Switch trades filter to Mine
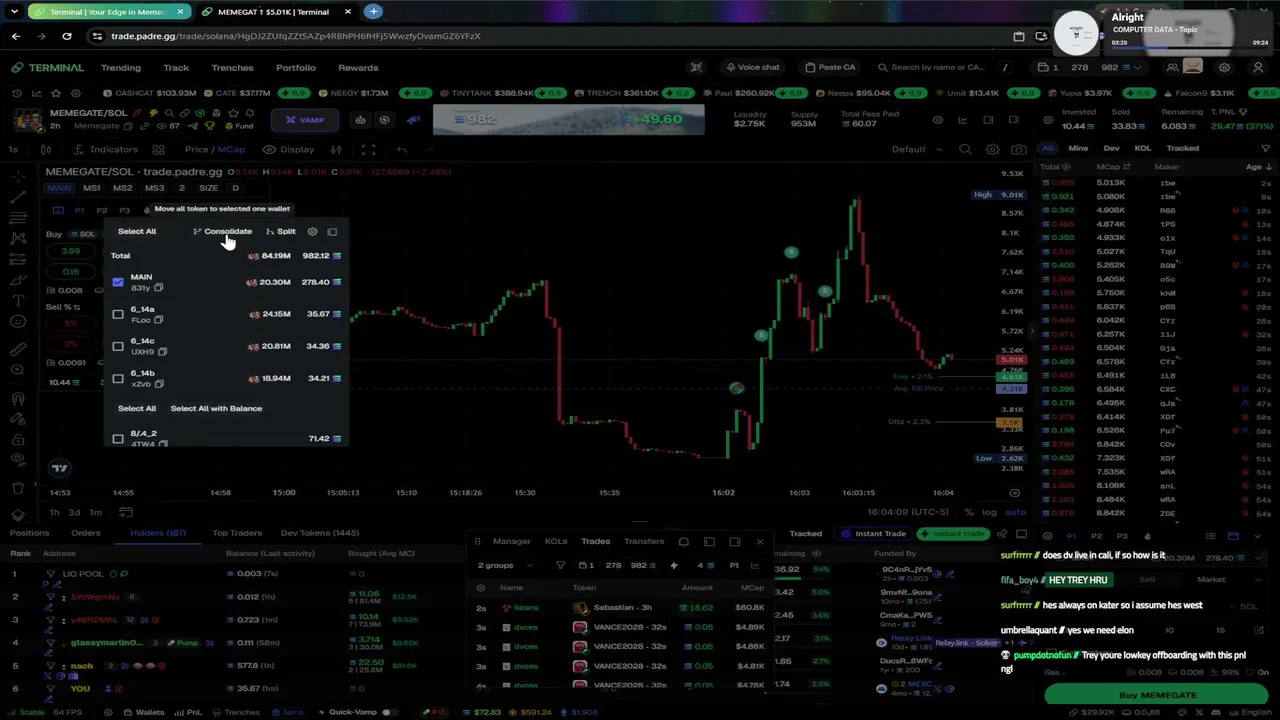Image resolution: width=1280 pixels, height=720 pixels. pyautogui.click(x=1078, y=148)
